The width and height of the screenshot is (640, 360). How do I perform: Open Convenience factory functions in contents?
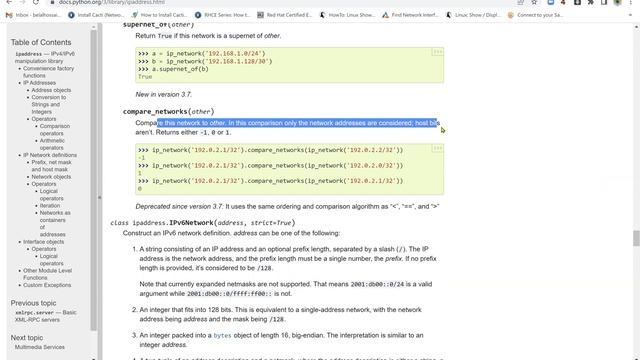pyautogui.click(x=48, y=72)
